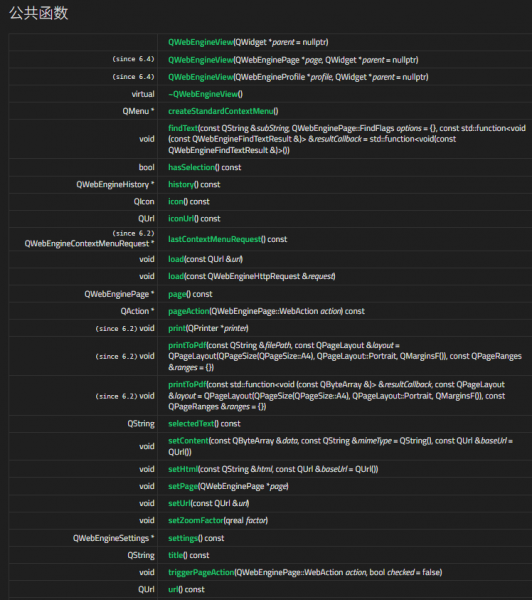532x600 pixels.
Task: Open the iconUrl function link
Action: (x=181, y=218)
